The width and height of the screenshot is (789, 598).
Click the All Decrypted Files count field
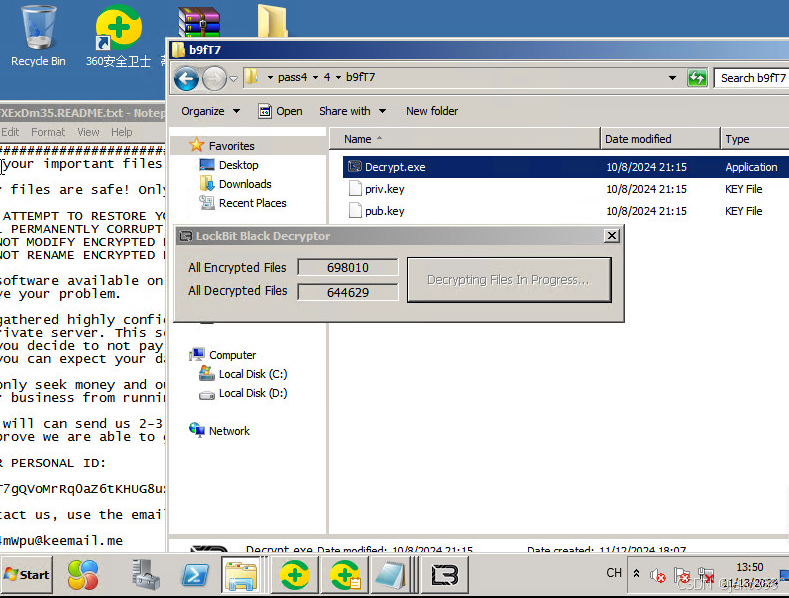pos(348,292)
